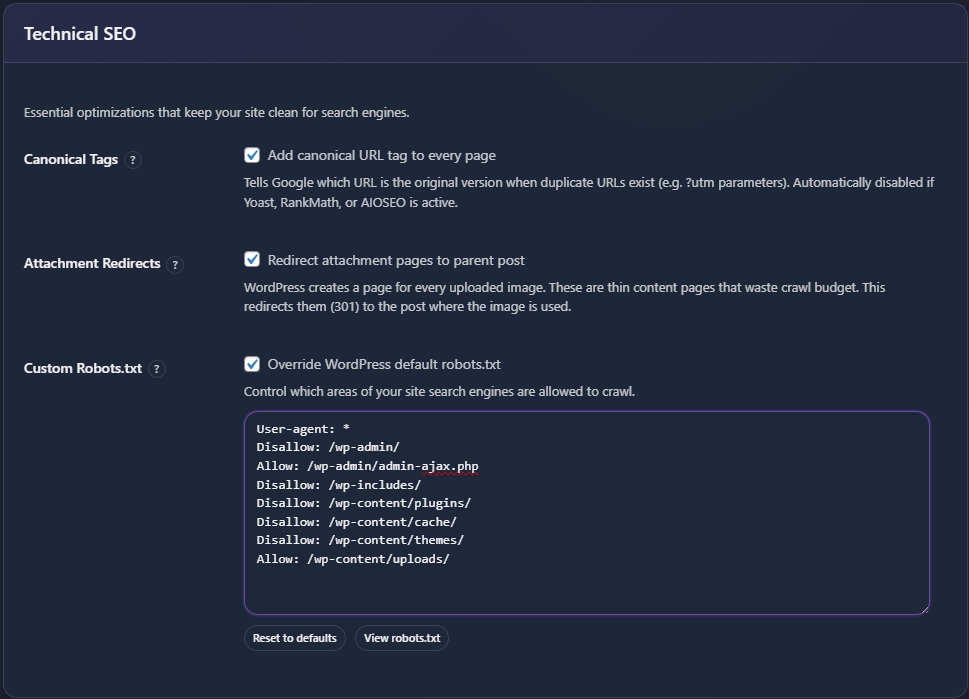Click the 'Technical SEO' section header
969x699 pixels.
[80, 33]
